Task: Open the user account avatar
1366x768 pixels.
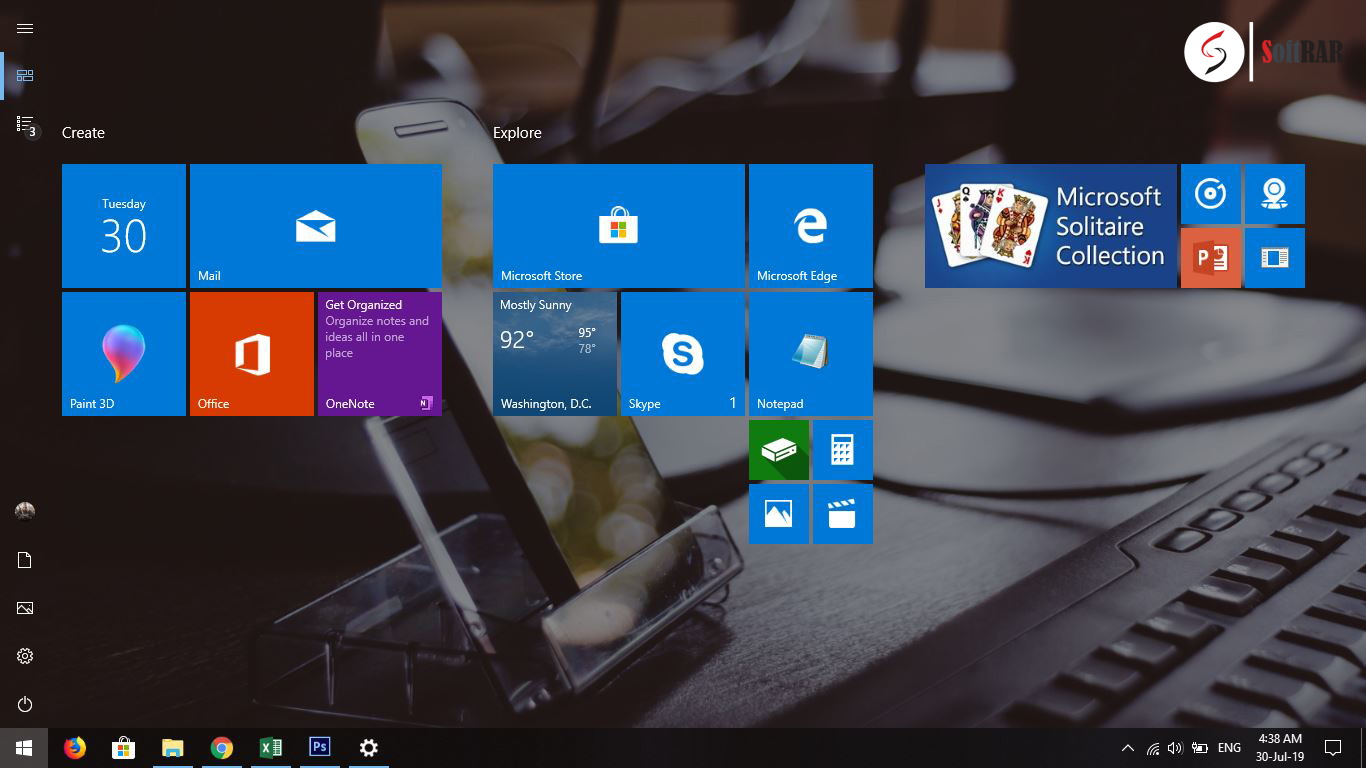Action: point(25,511)
